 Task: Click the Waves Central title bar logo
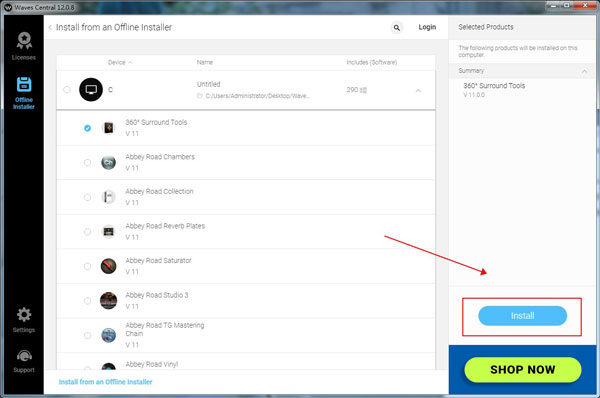[8, 7]
